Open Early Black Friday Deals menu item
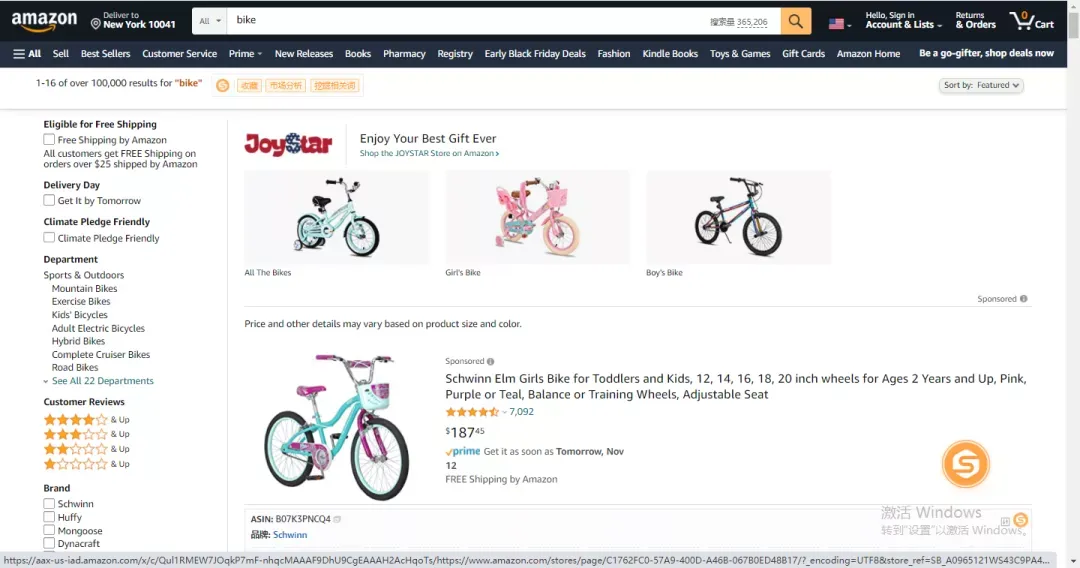Viewport: 1080px width, 568px height. click(535, 54)
